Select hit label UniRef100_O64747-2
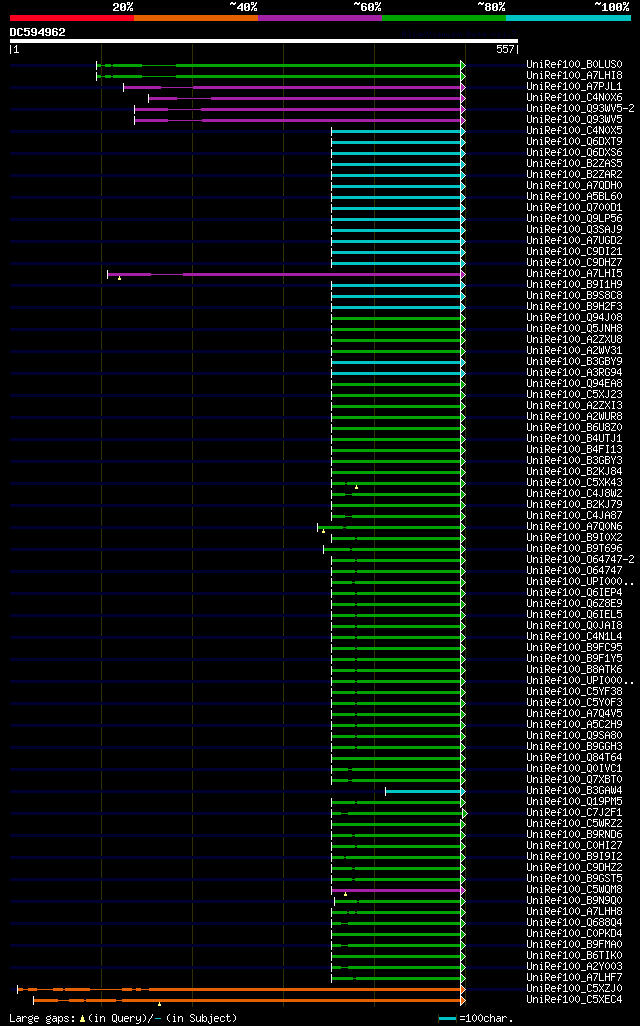The image size is (640, 1026). click(580, 559)
